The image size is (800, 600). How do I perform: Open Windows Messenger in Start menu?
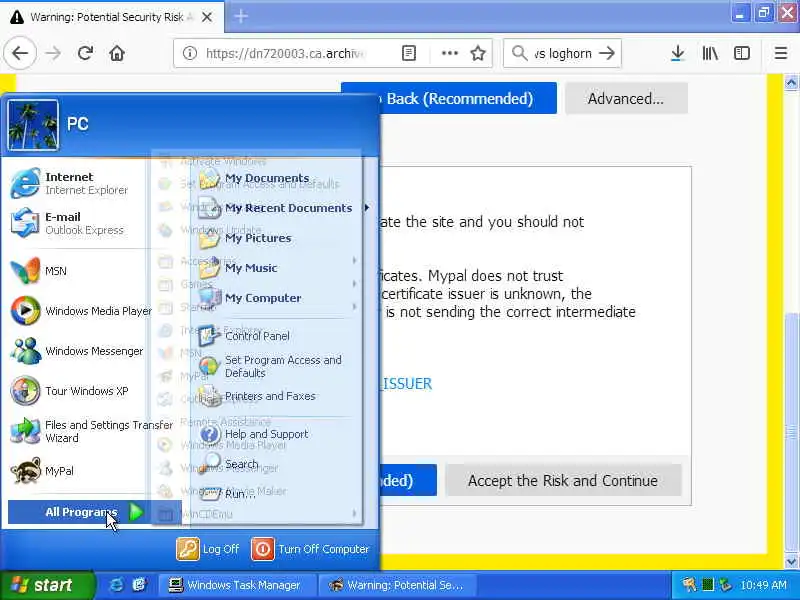pyautogui.click(x=78, y=351)
